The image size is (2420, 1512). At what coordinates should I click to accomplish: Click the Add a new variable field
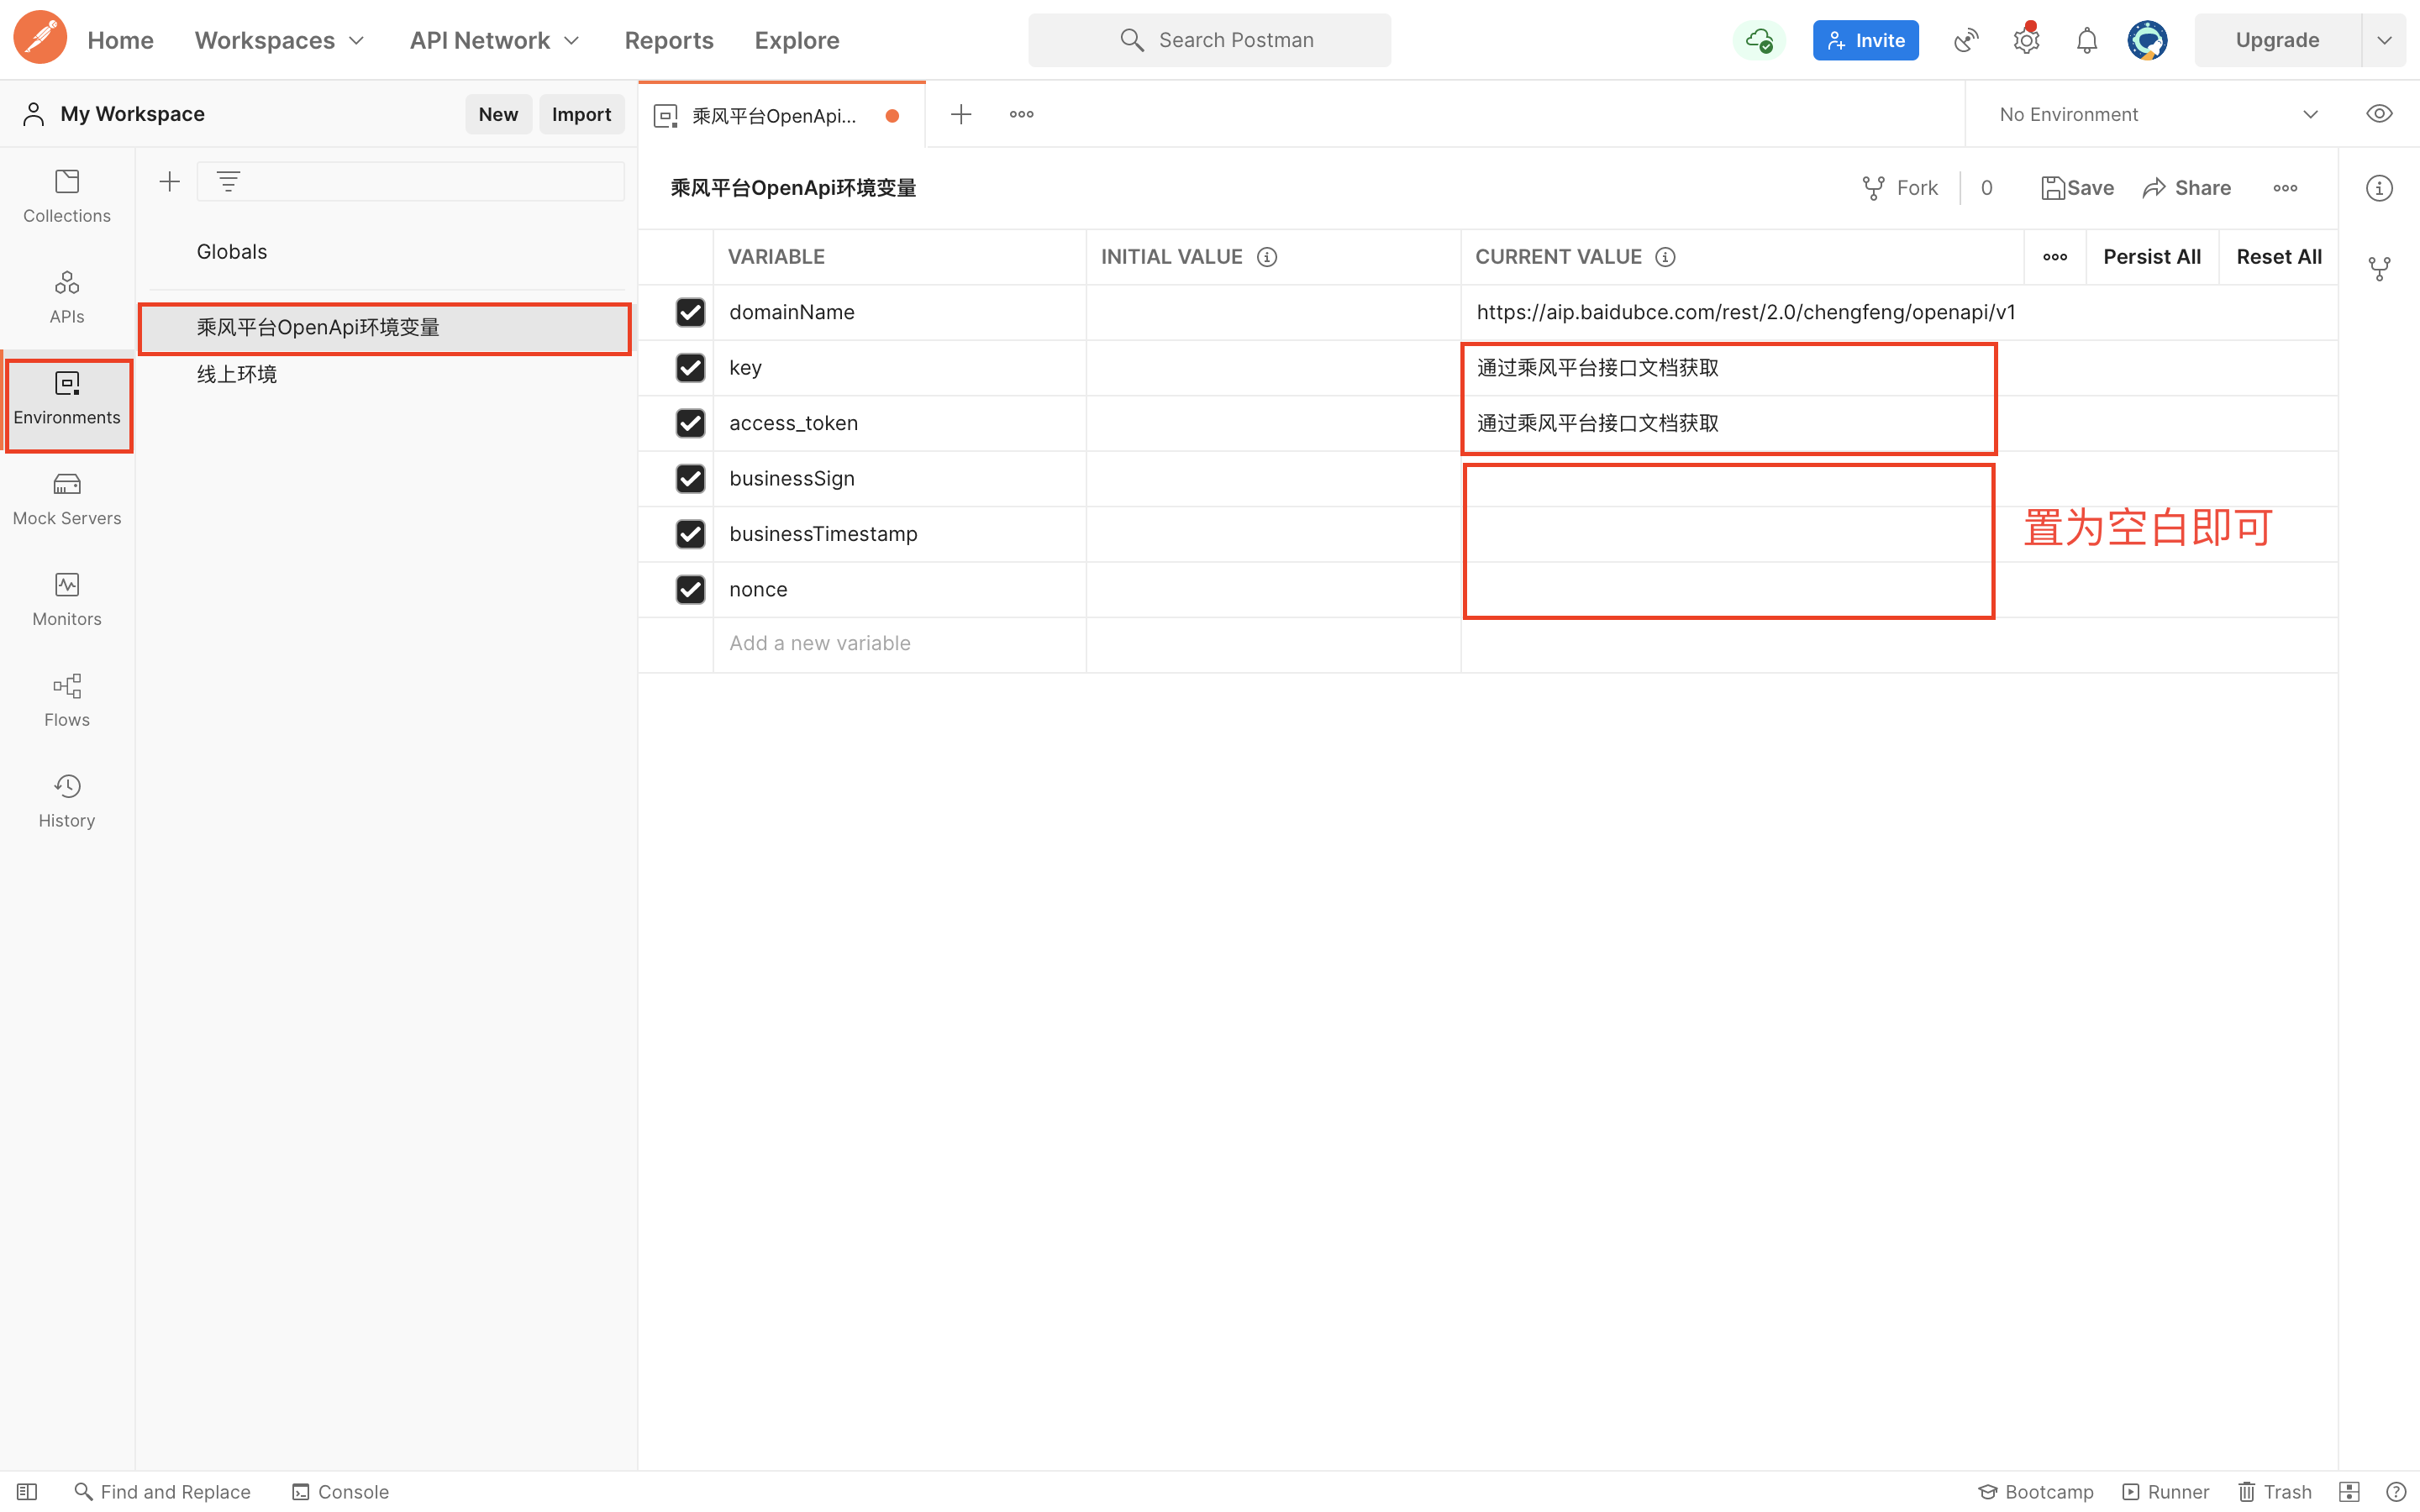(899, 644)
